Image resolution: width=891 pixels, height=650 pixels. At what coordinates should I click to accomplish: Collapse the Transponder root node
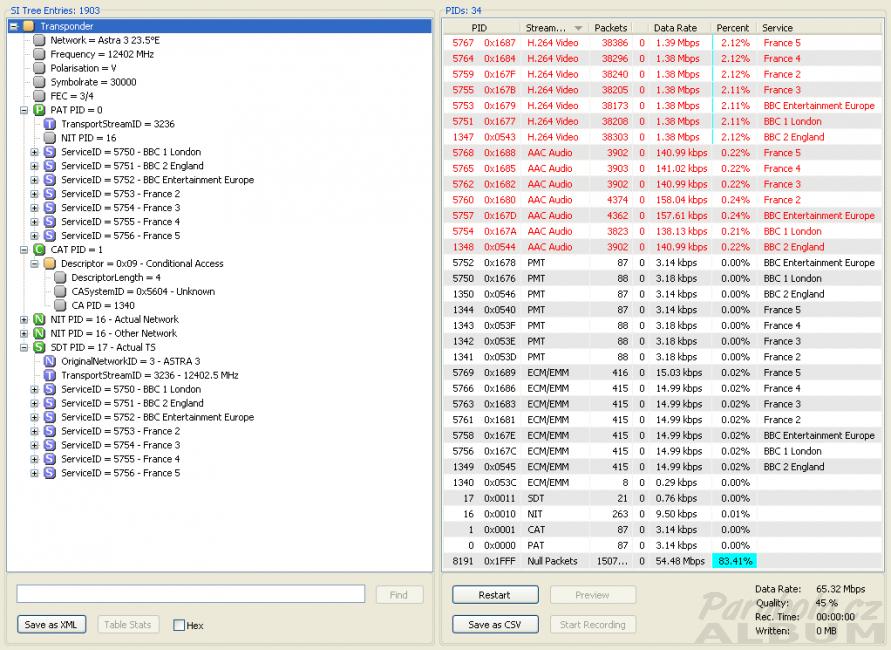tap(14, 26)
